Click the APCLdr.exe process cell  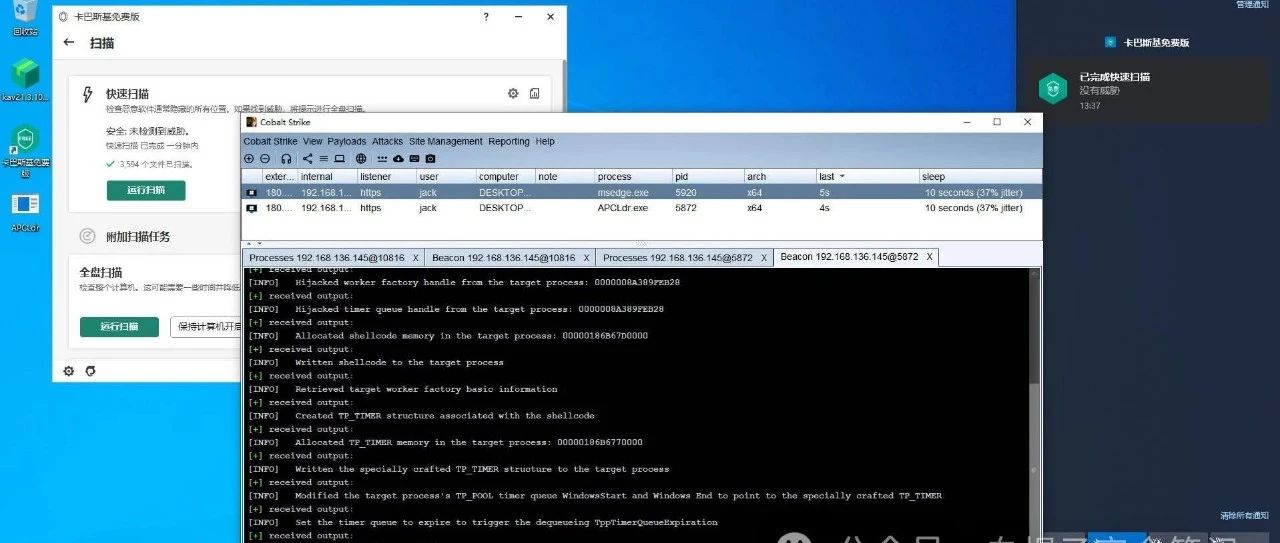pos(633,208)
